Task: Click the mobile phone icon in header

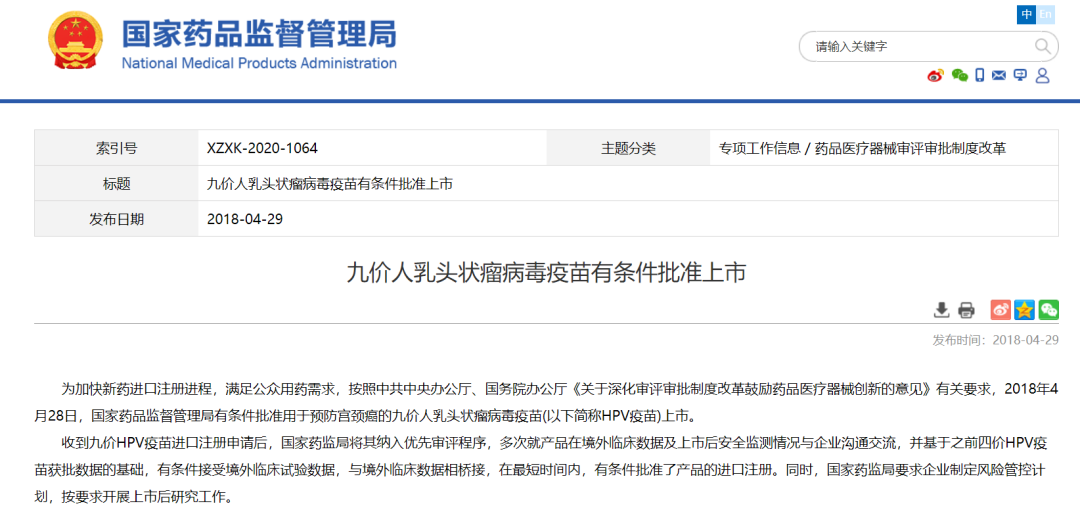Action: coord(980,76)
